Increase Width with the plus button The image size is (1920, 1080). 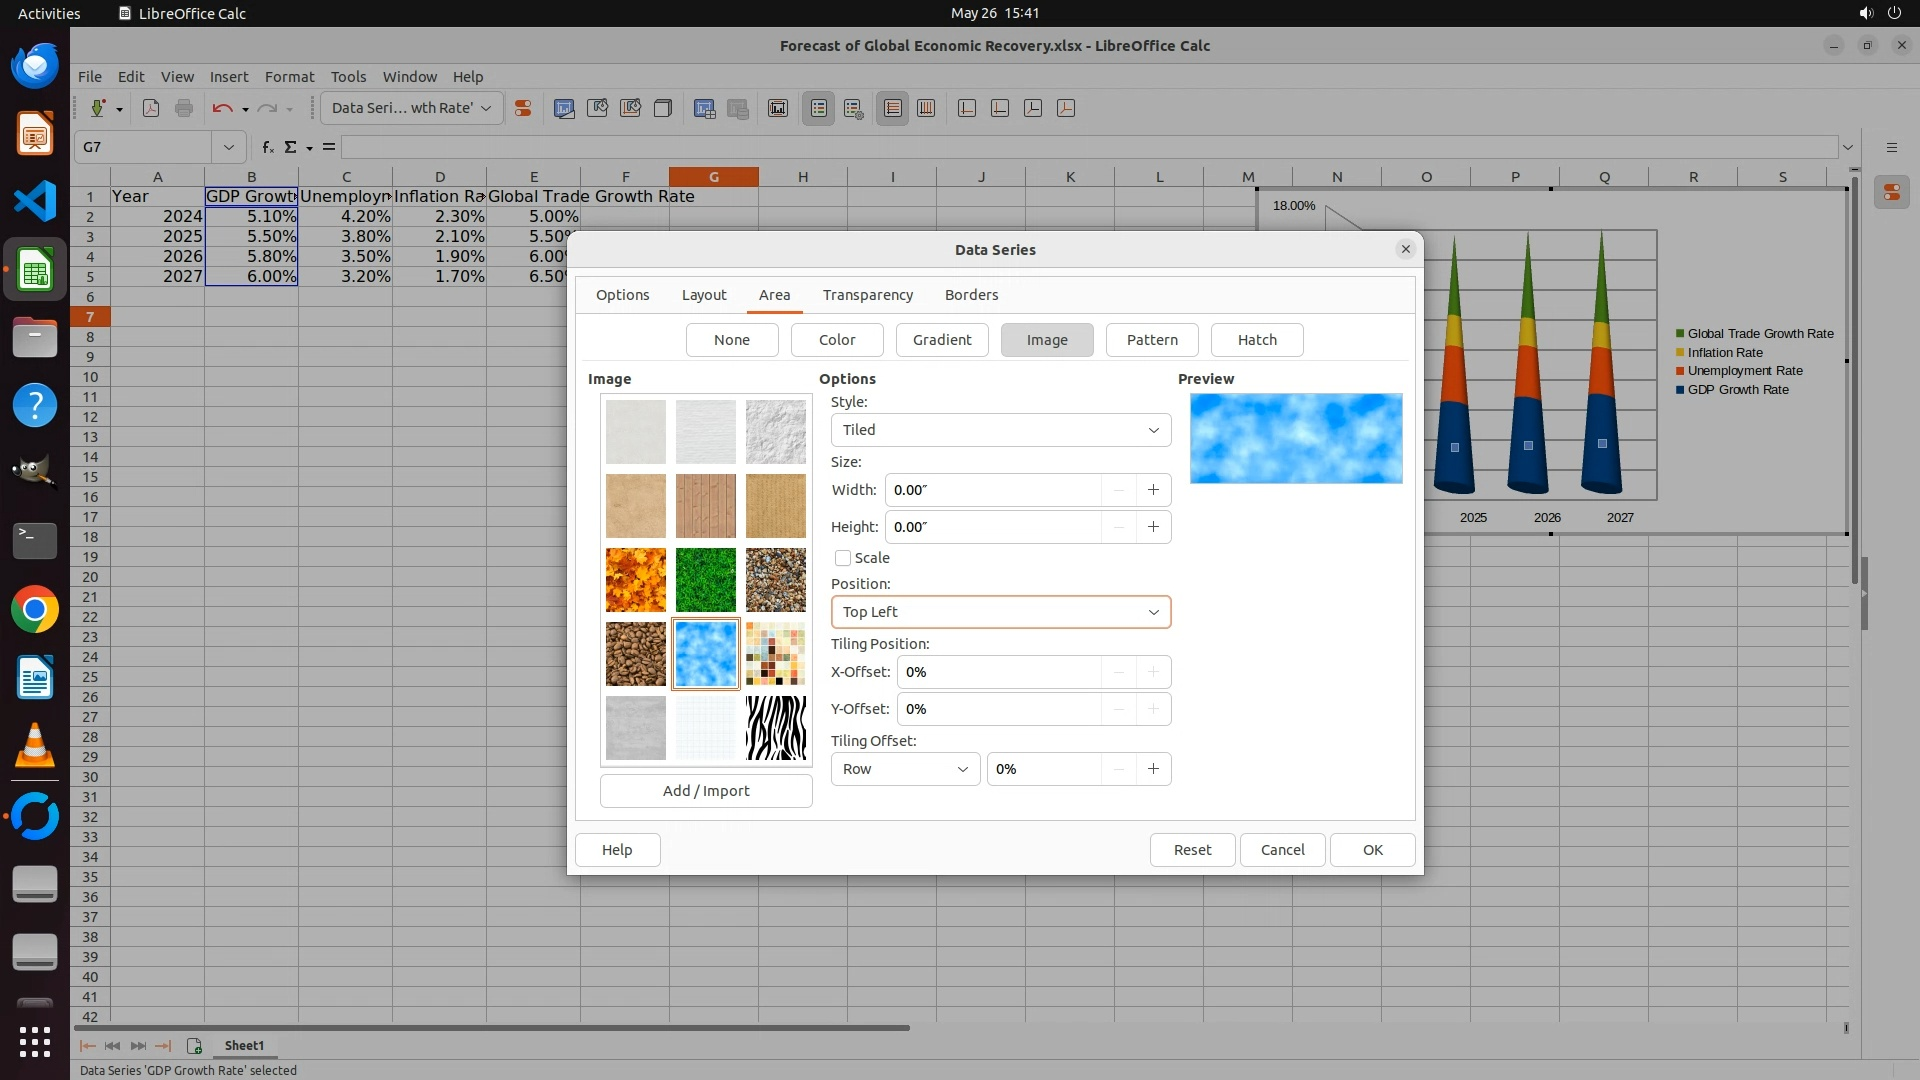click(x=1153, y=490)
